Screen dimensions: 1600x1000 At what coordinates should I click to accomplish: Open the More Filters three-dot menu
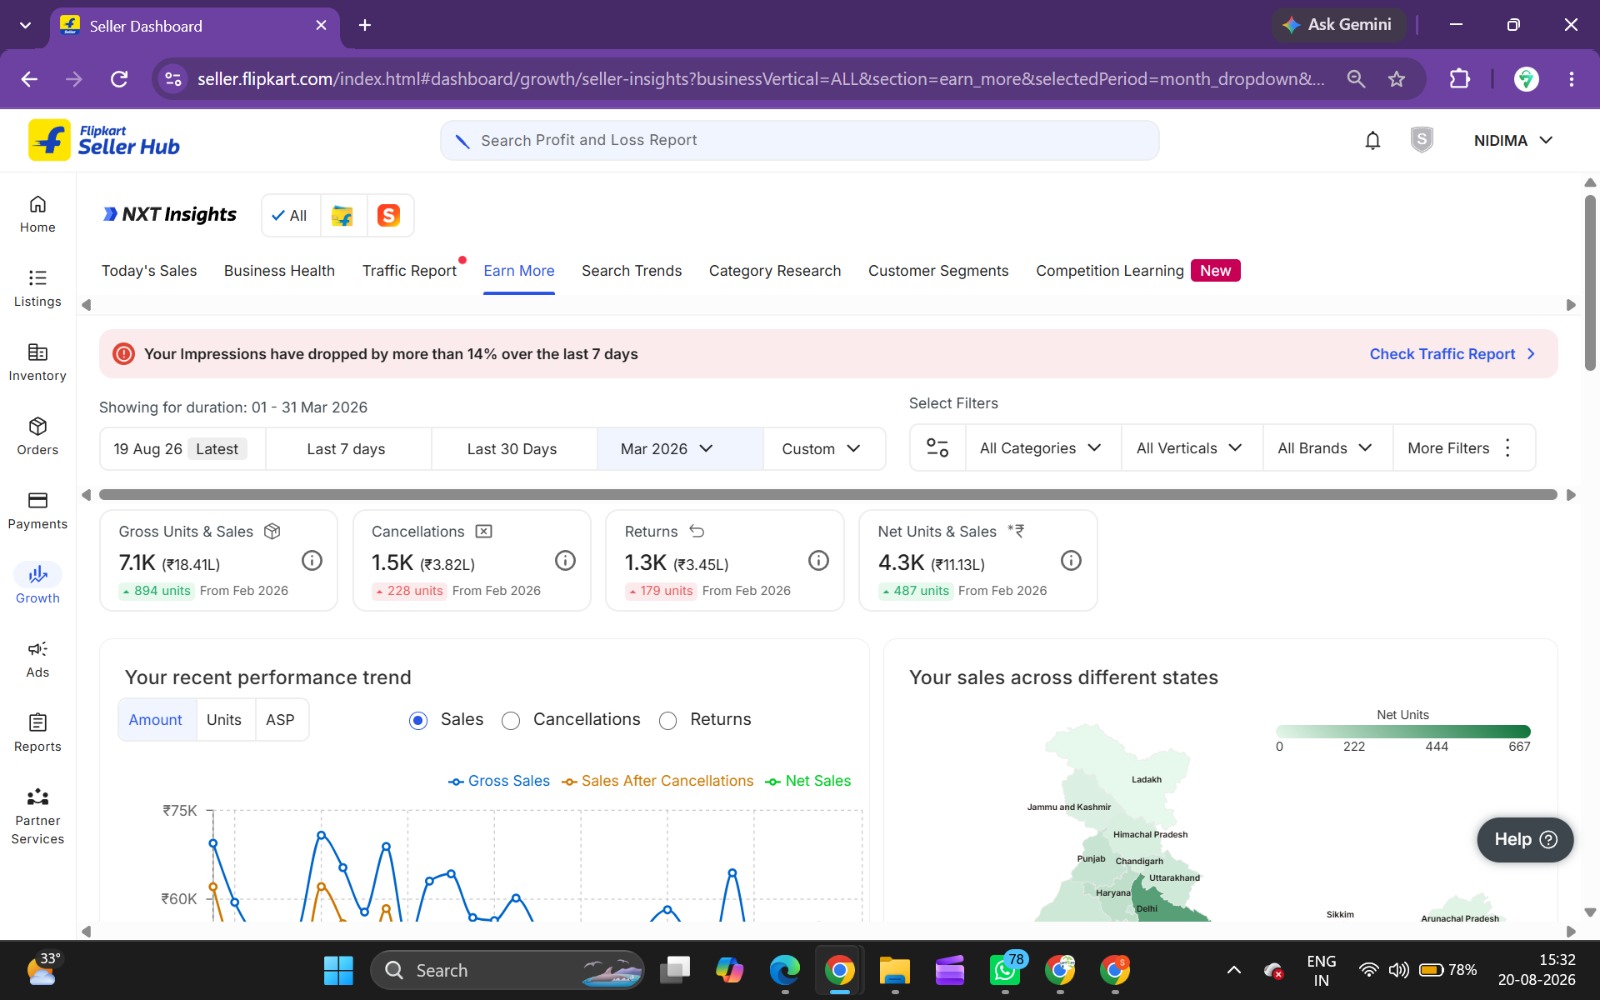[x=1507, y=448]
